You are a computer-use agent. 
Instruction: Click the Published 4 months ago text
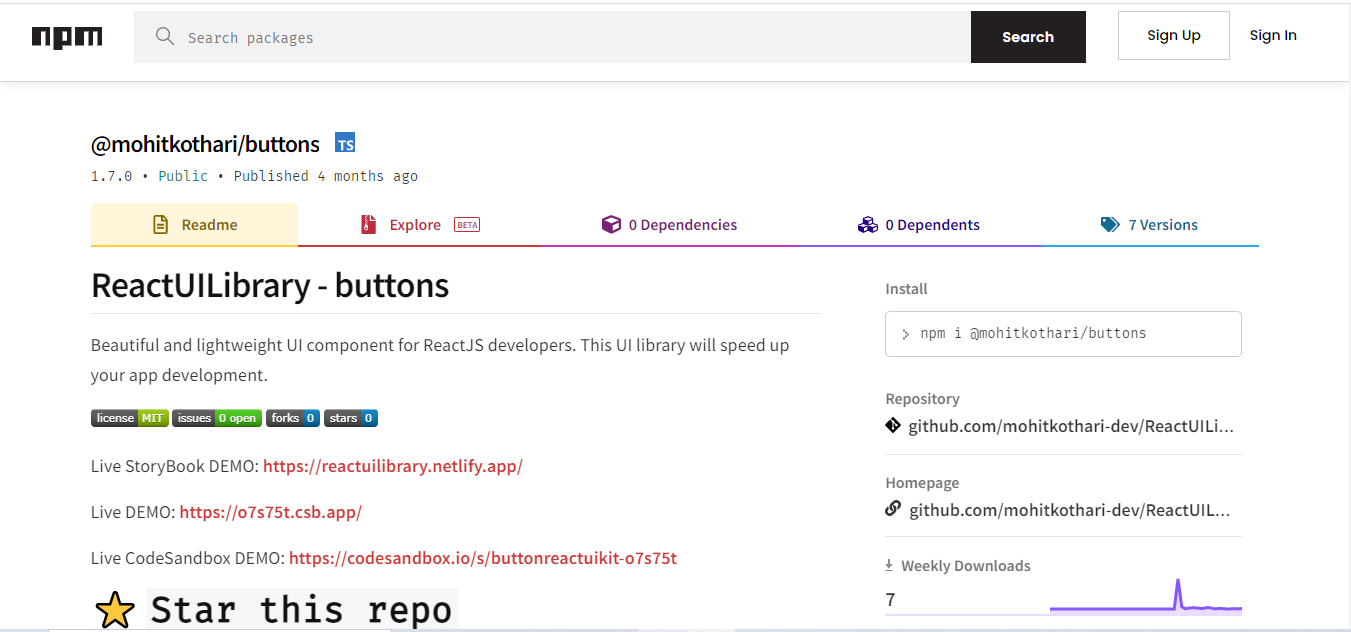tap(326, 176)
